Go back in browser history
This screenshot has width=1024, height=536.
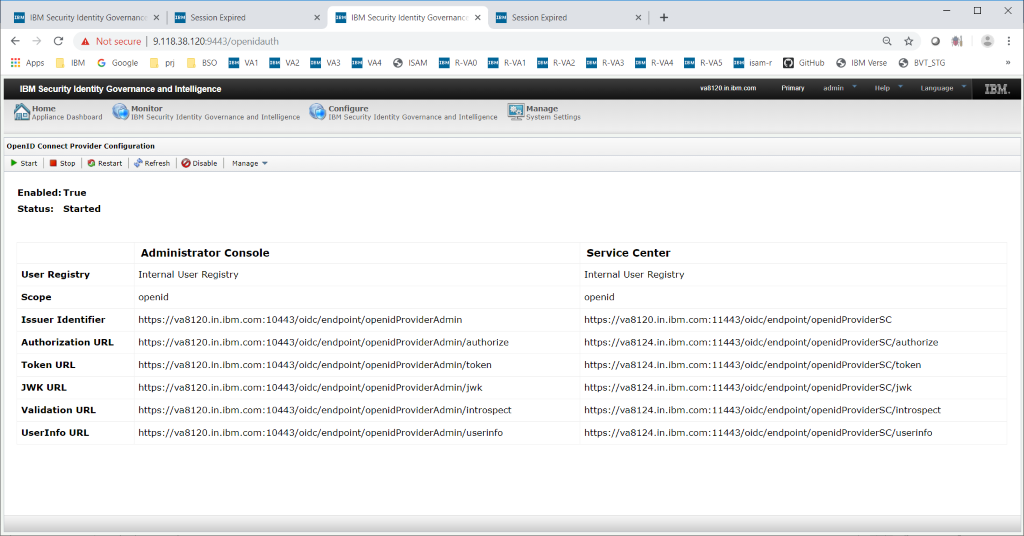(15, 41)
